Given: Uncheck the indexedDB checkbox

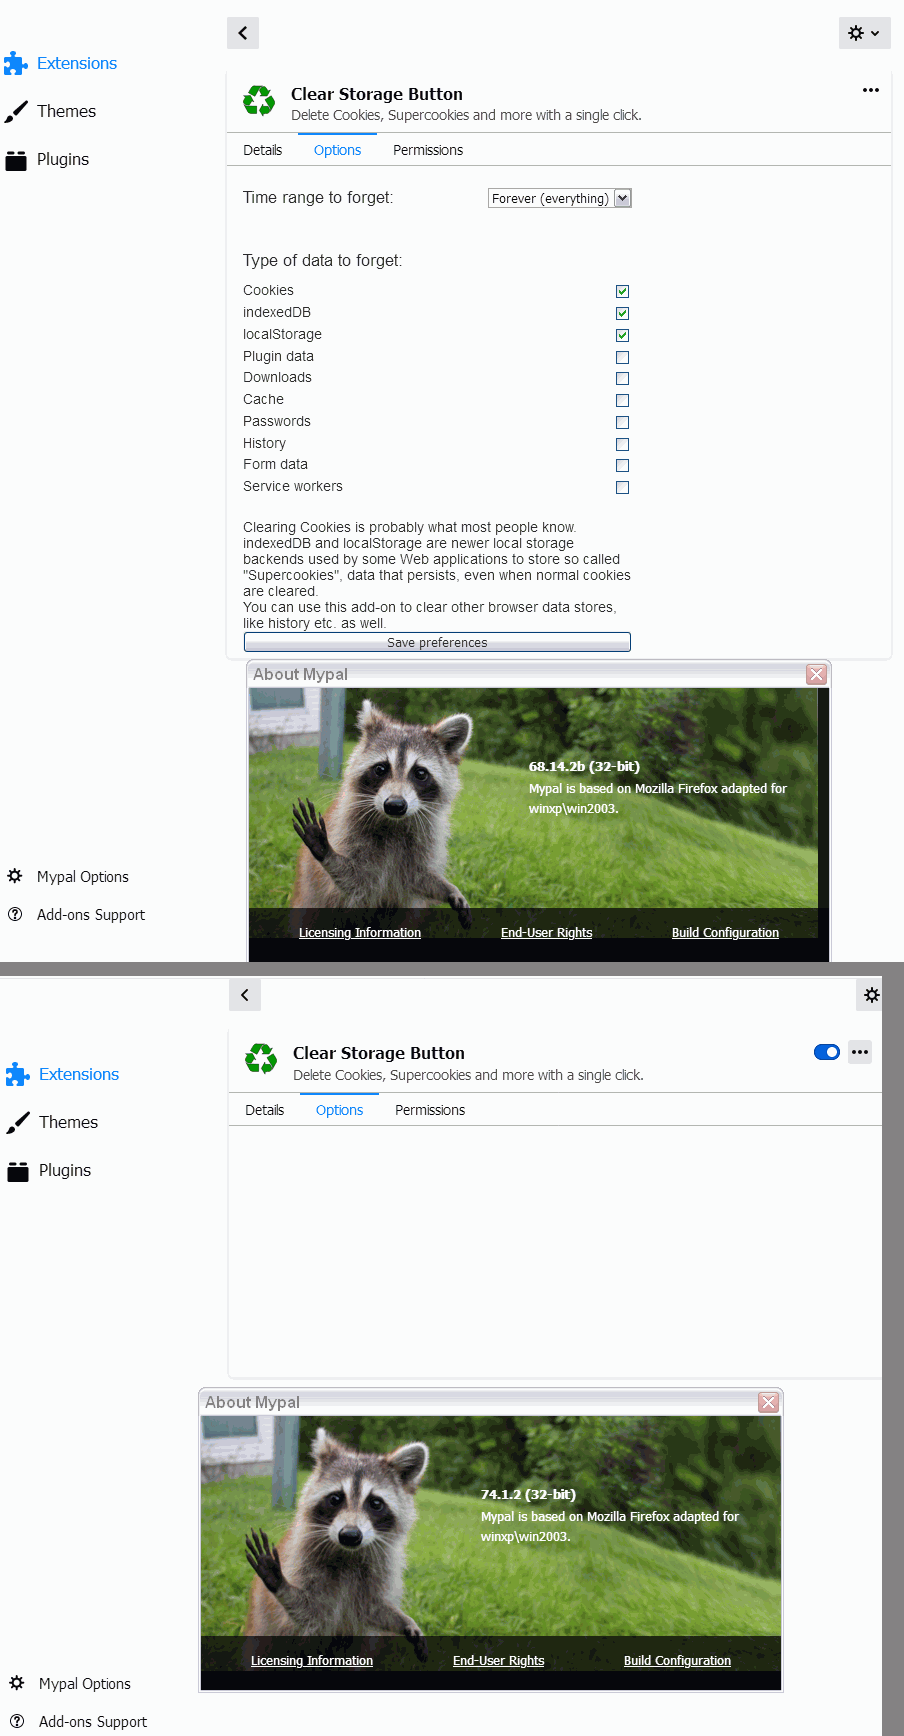Looking at the screenshot, I should pyautogui.click(x=622, y=313).
